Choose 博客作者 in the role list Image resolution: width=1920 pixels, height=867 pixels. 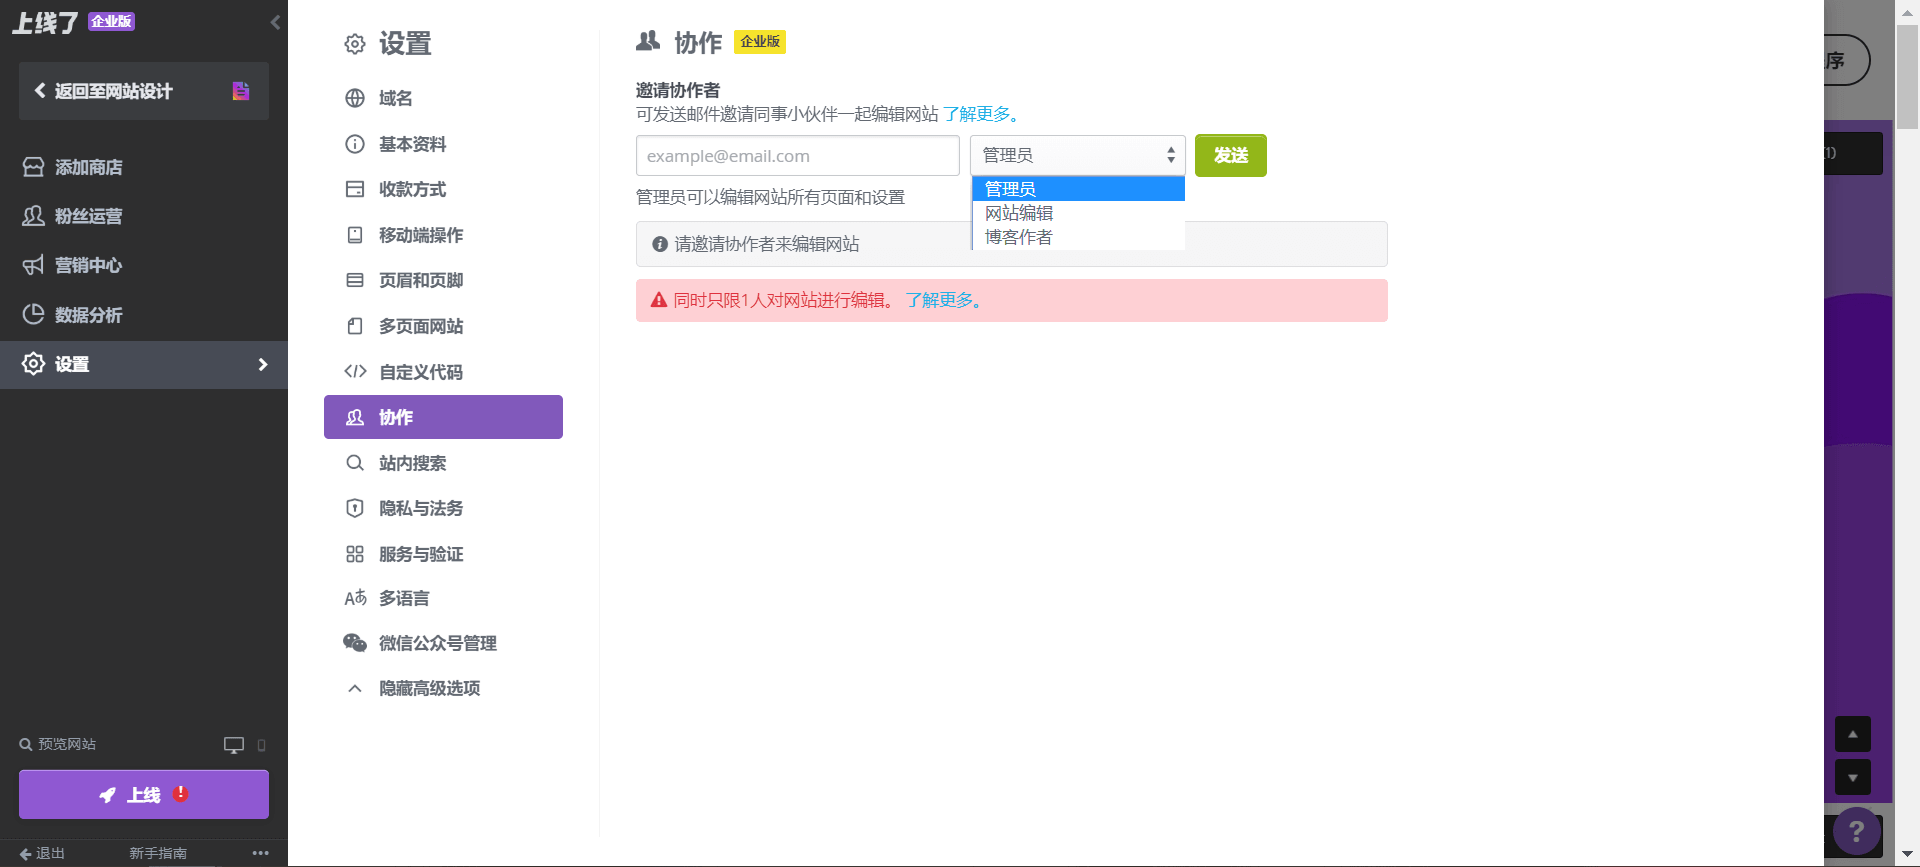click(x=1078, y=237)
